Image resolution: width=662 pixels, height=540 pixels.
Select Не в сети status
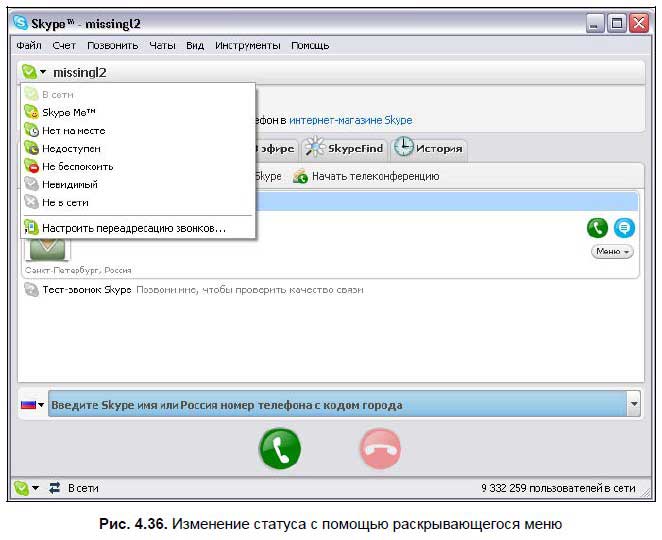pos(64,202)
